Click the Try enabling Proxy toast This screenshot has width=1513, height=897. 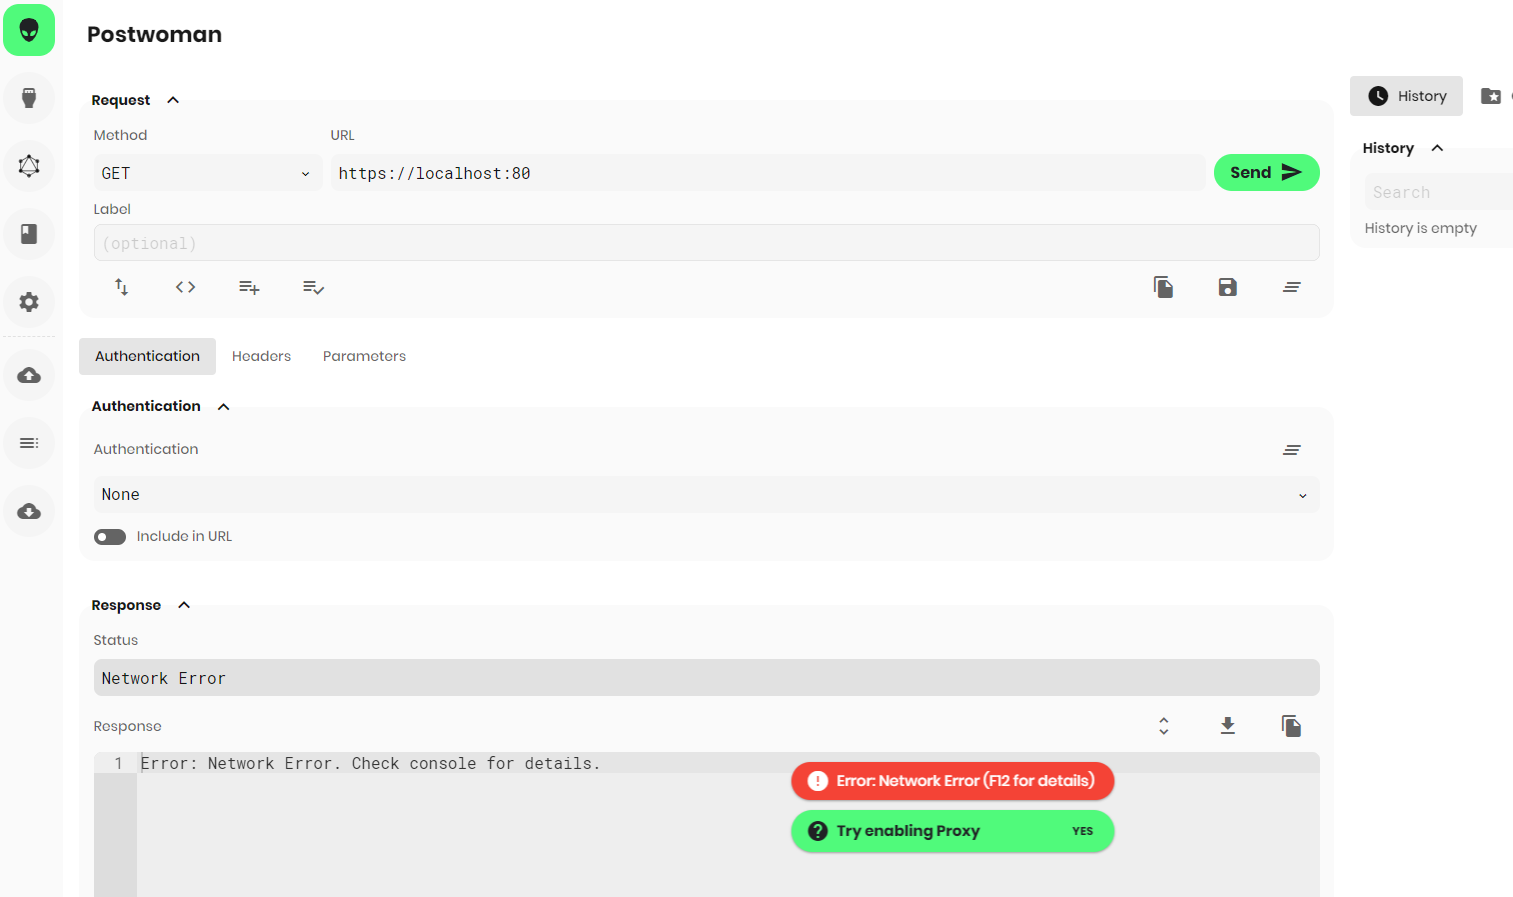[953, 831]
